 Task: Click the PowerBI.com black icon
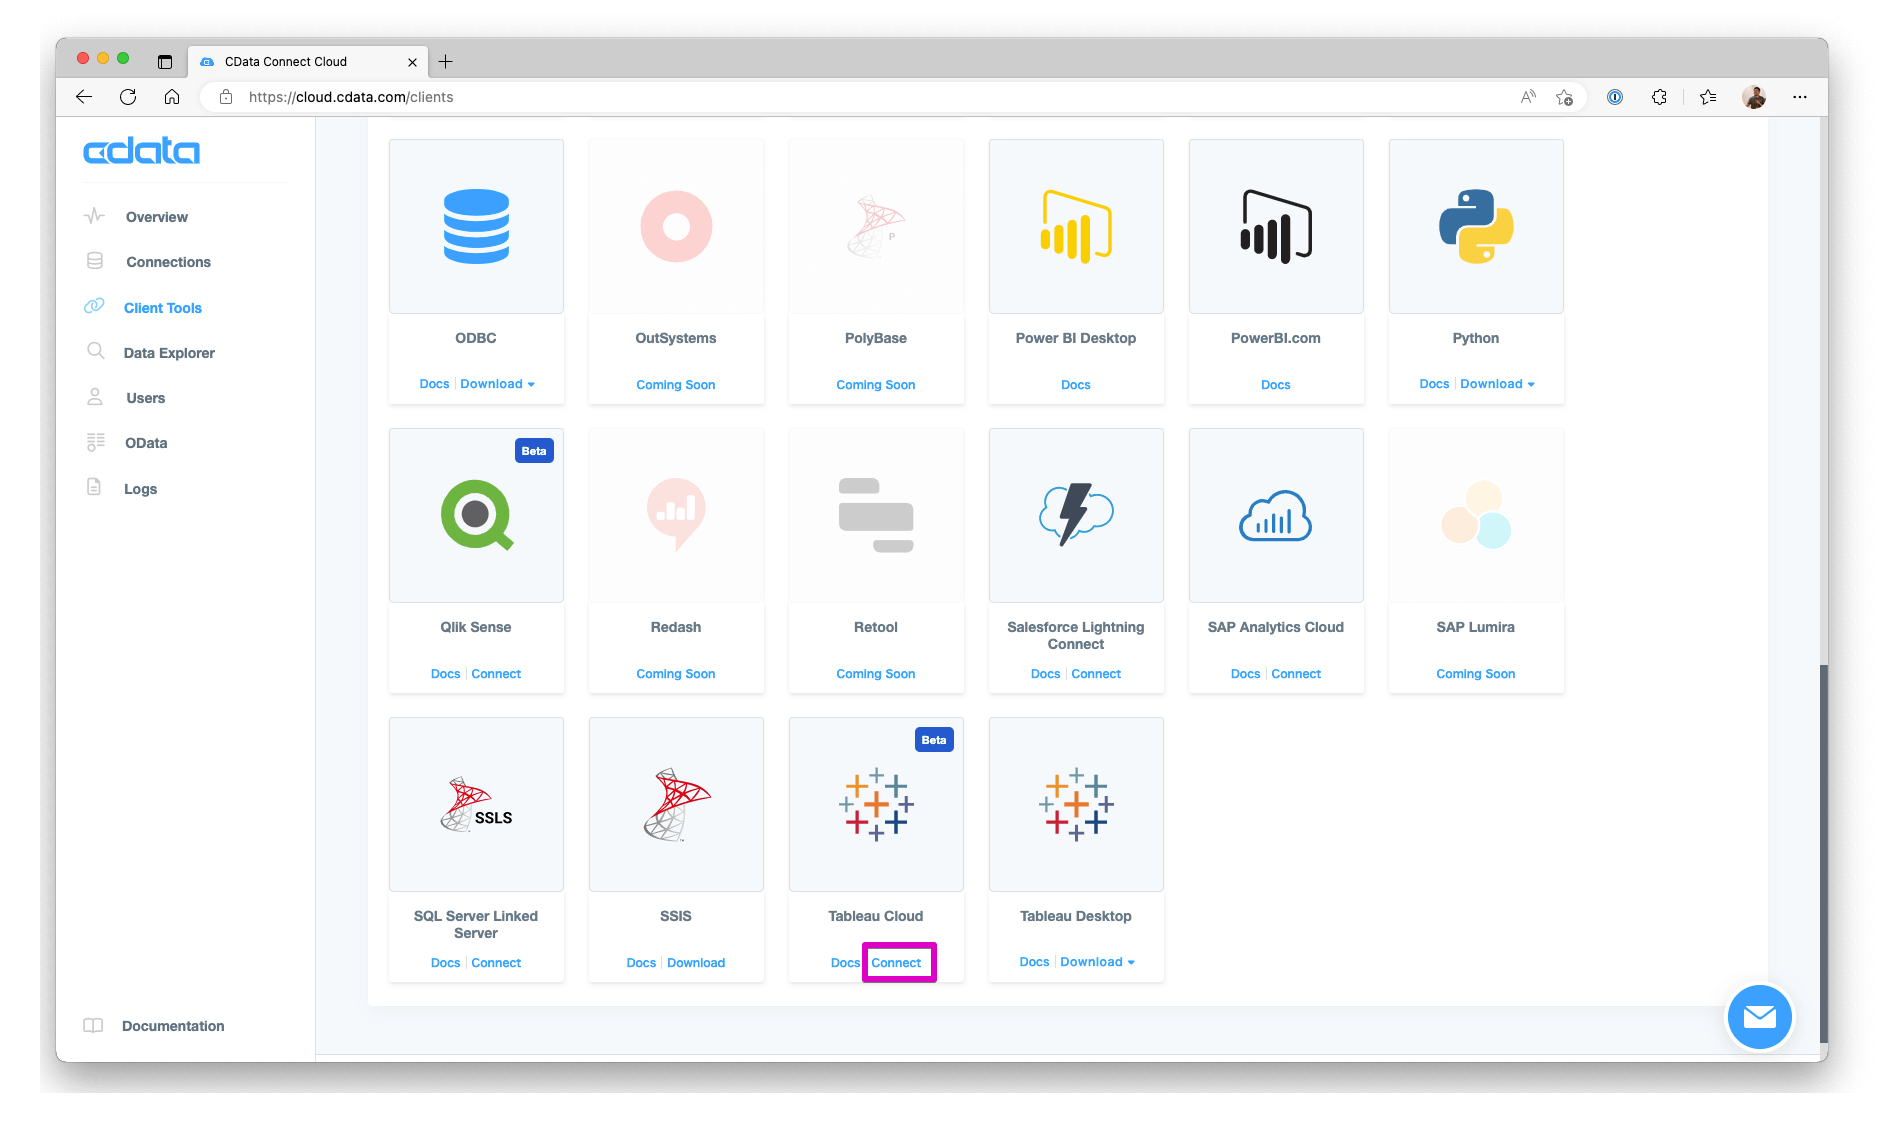[1276, 226]
